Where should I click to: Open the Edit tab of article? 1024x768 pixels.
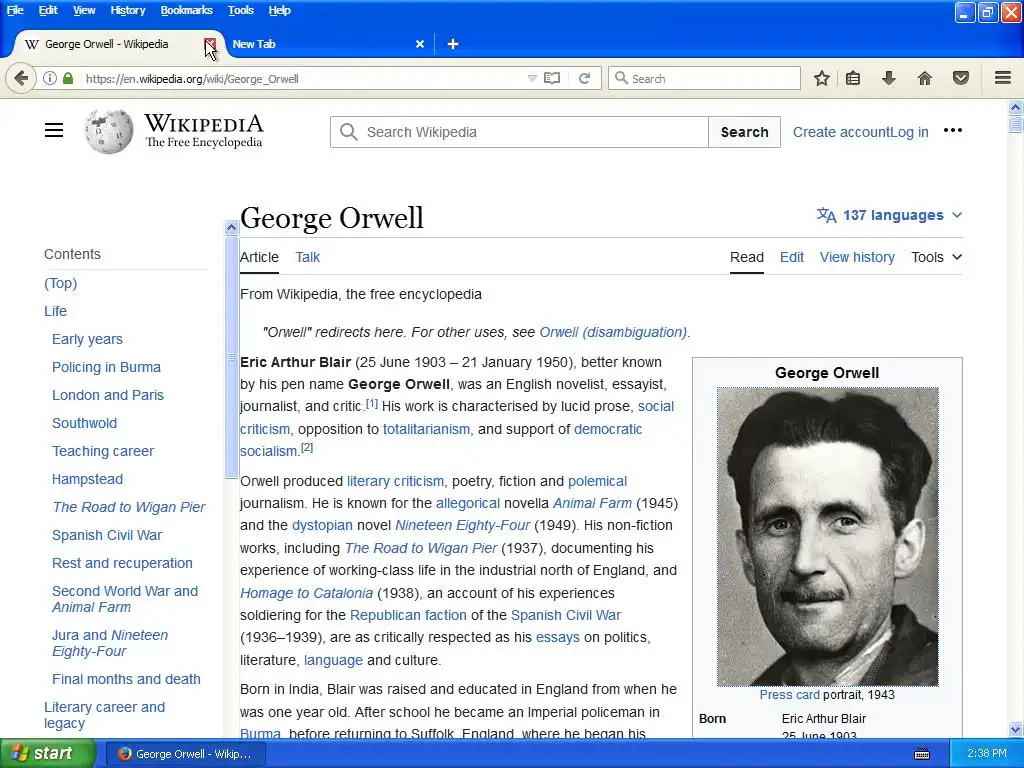click(792, 257)
